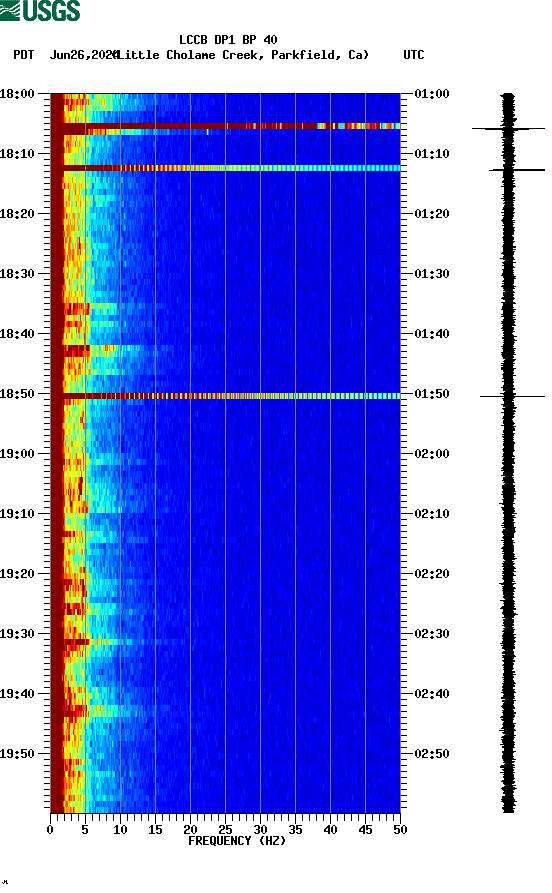Click the 35 Hz frequency tick label
Viewport: 552px width, 893px height.
point(295,830)
